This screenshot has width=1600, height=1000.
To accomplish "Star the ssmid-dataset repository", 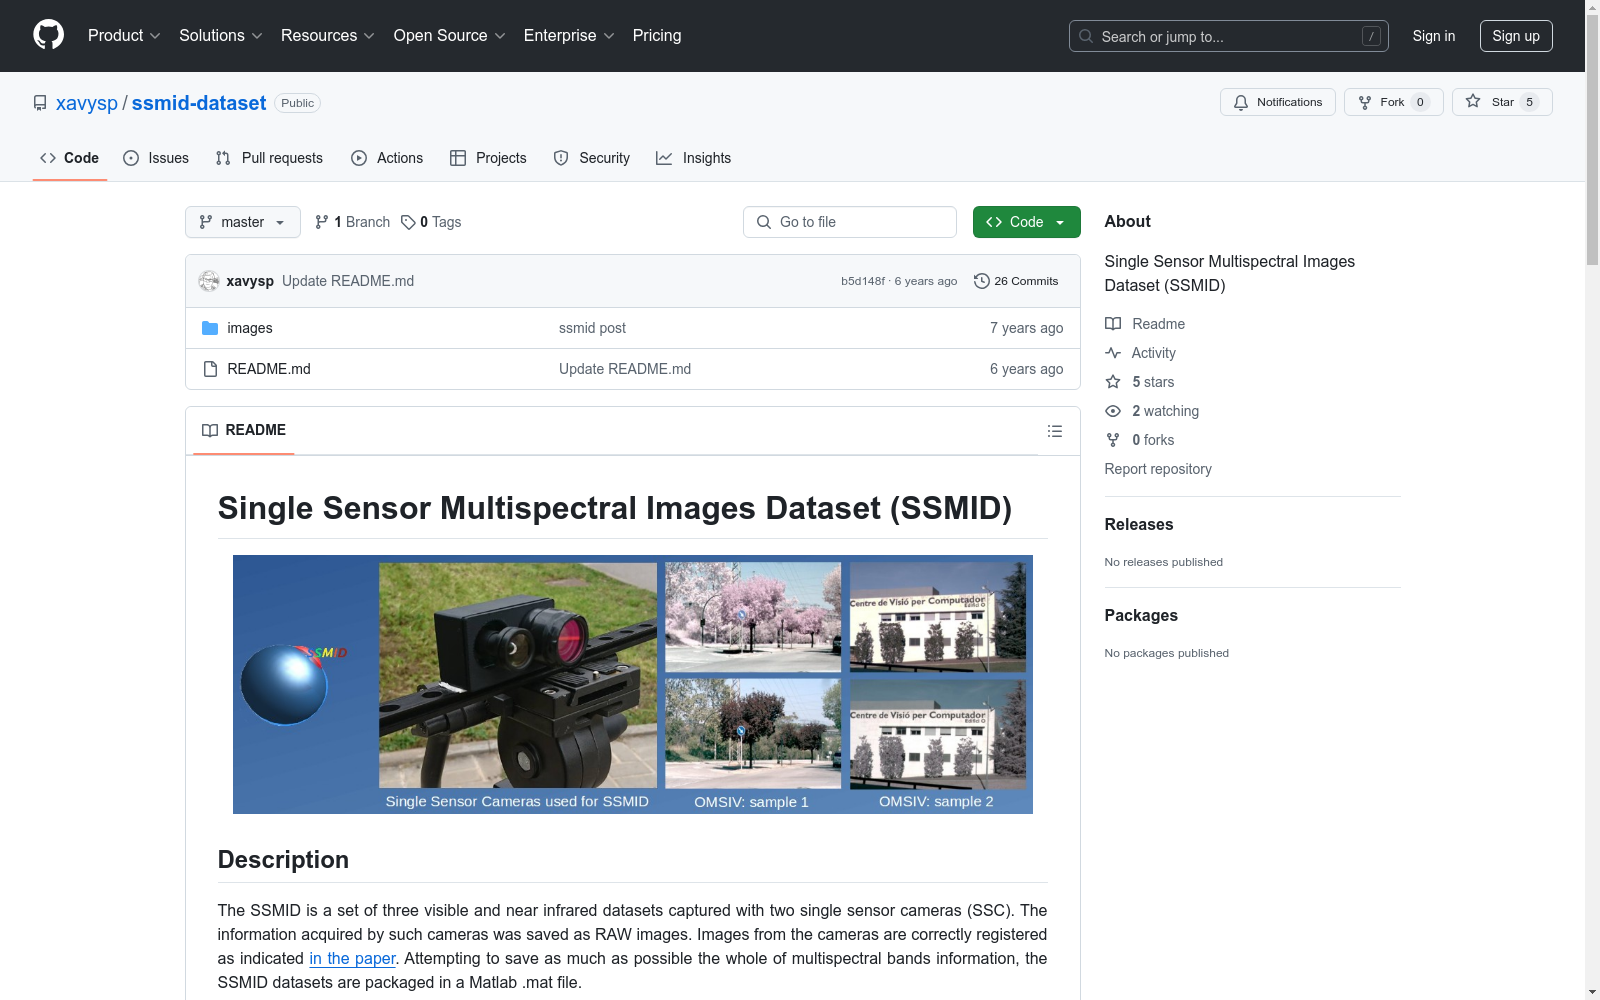I will click(1501, 102).
